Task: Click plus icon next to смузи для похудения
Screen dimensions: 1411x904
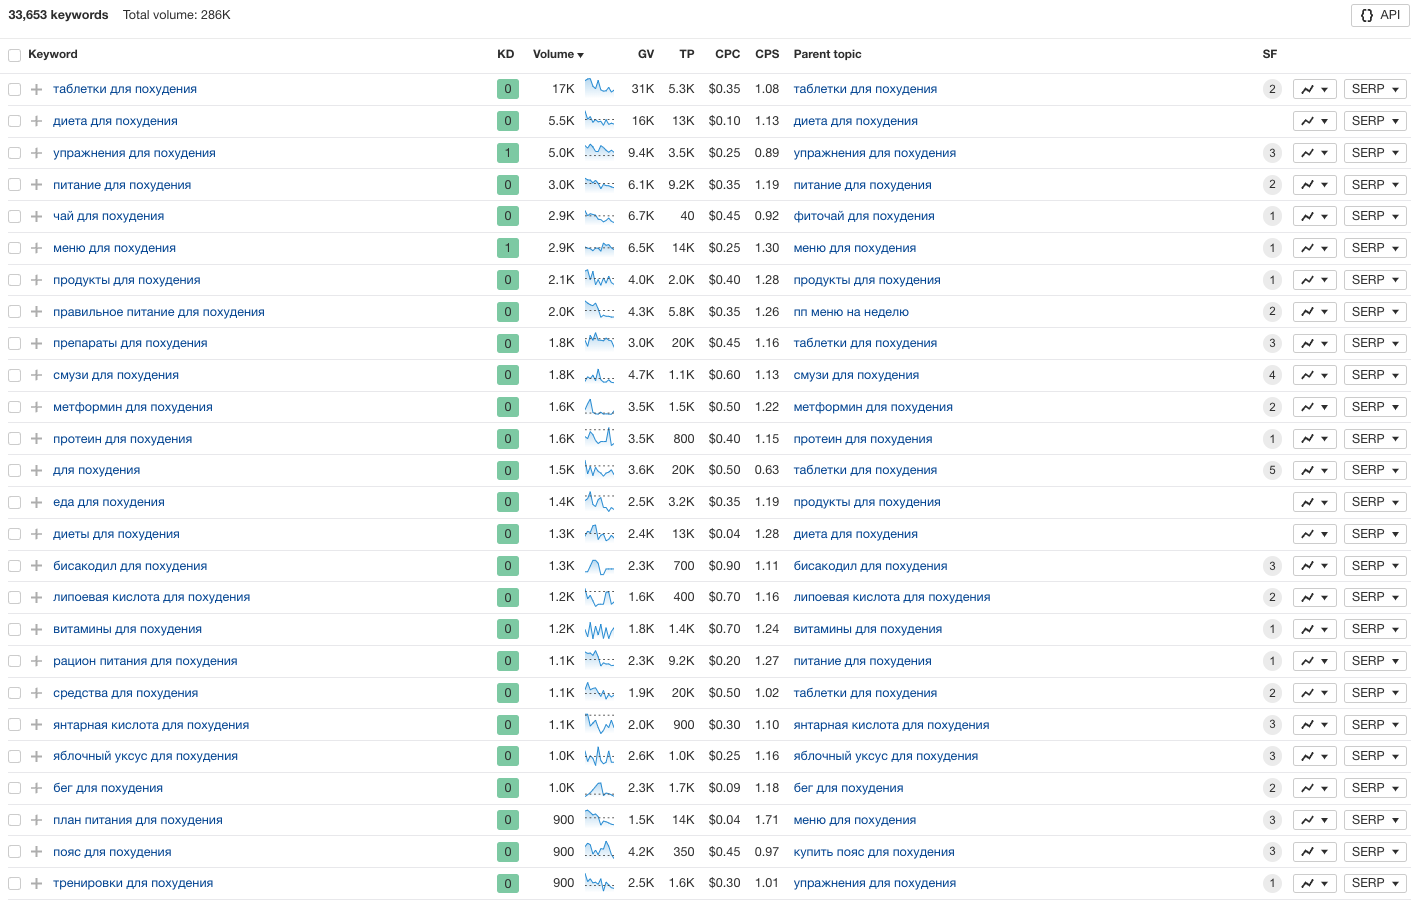Action: click(36, 375)
